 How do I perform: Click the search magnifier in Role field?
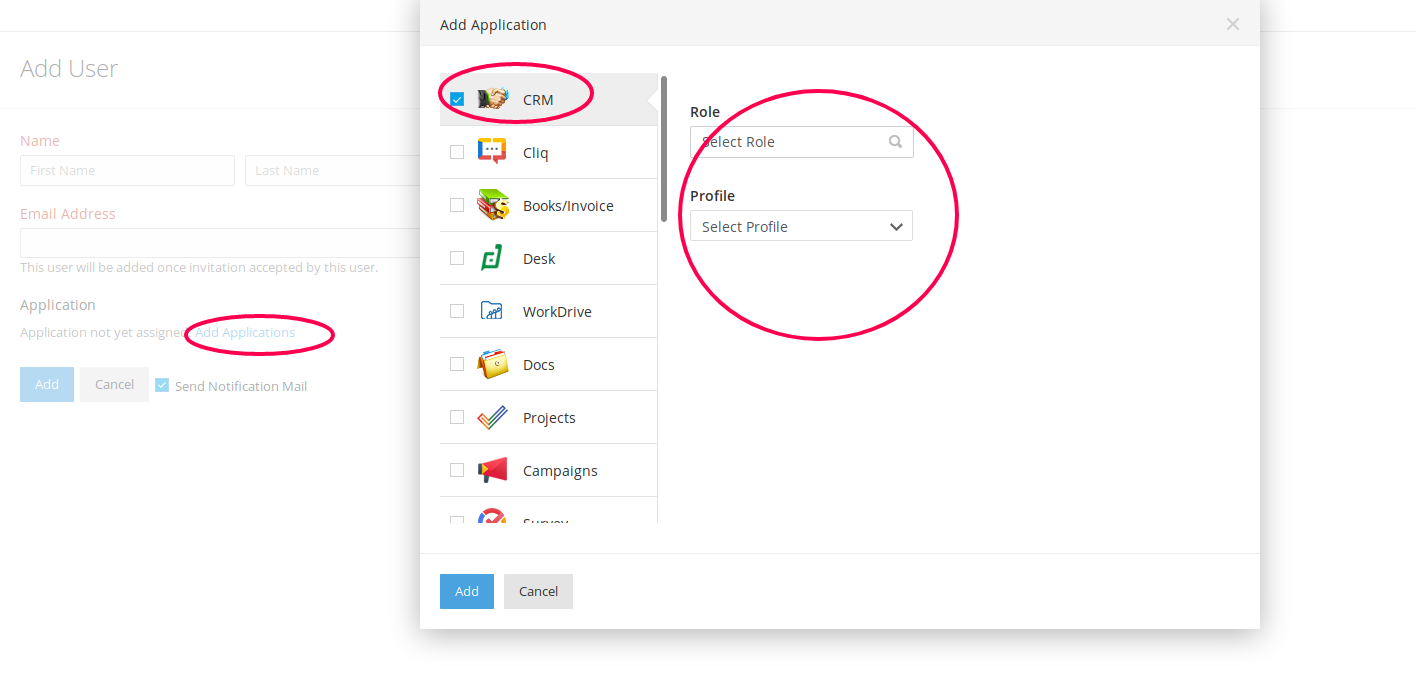pos(896,142)
